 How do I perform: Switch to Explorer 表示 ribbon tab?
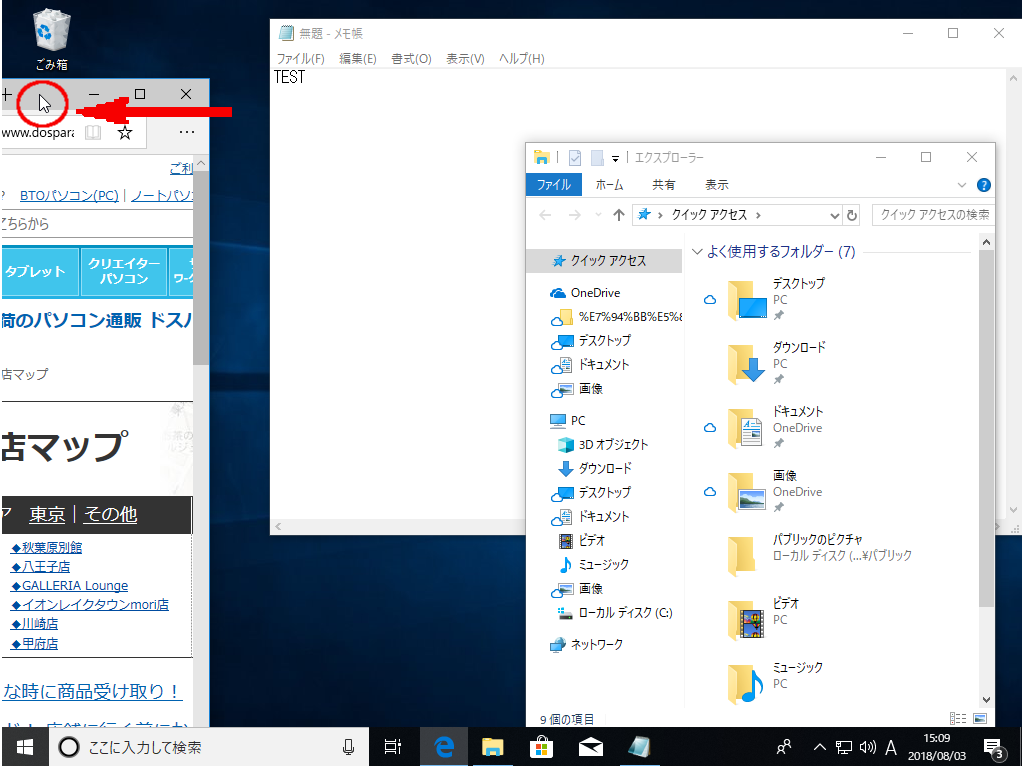click(x=716, y=185)
